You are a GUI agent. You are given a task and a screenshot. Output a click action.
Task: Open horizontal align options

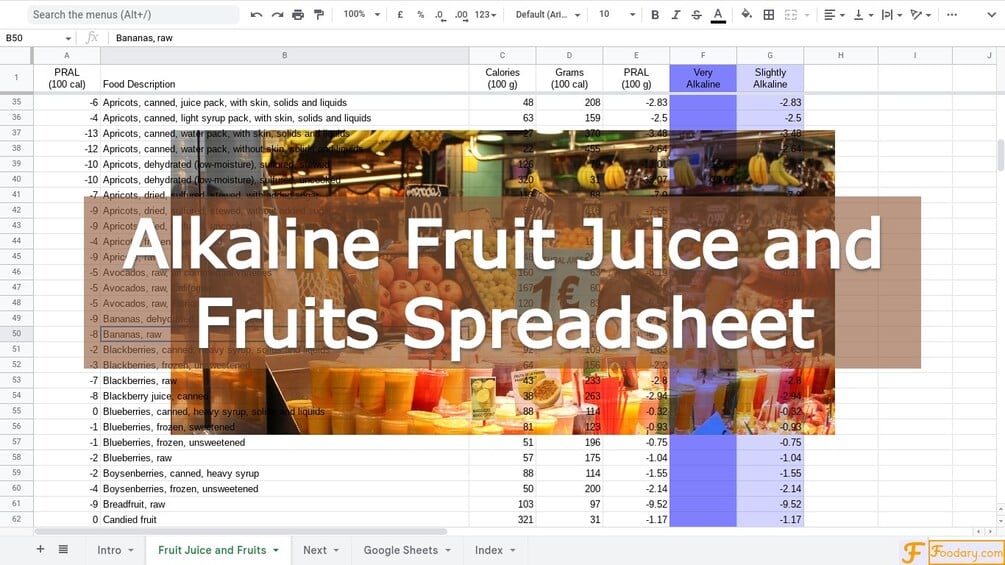(834, 14)
